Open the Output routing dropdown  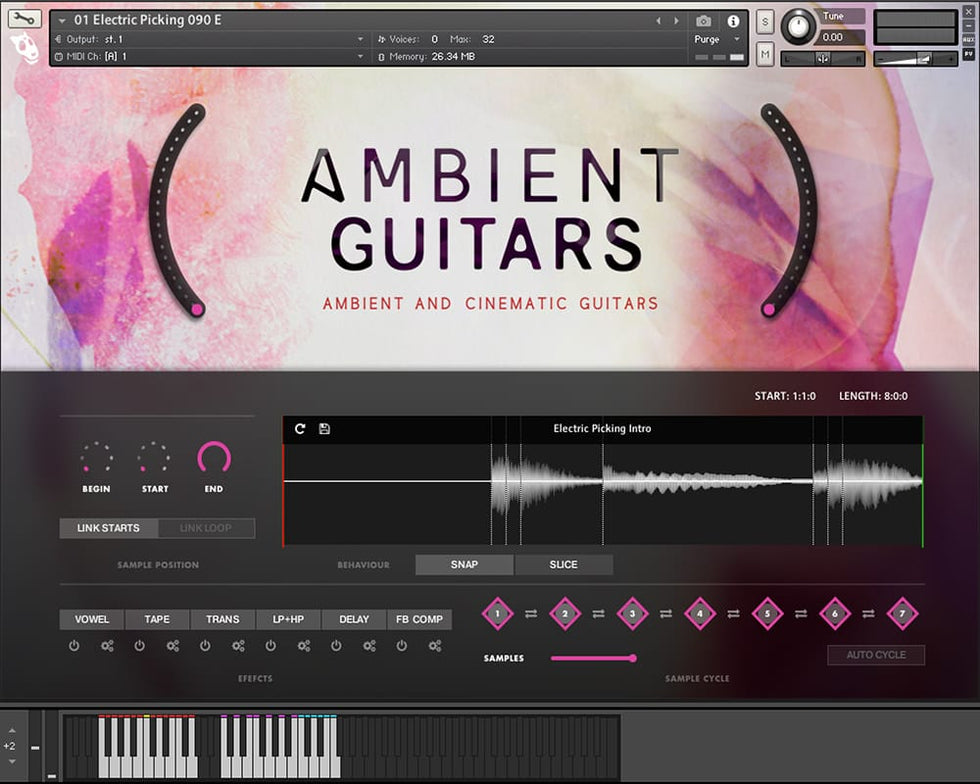tap(360, 39)
